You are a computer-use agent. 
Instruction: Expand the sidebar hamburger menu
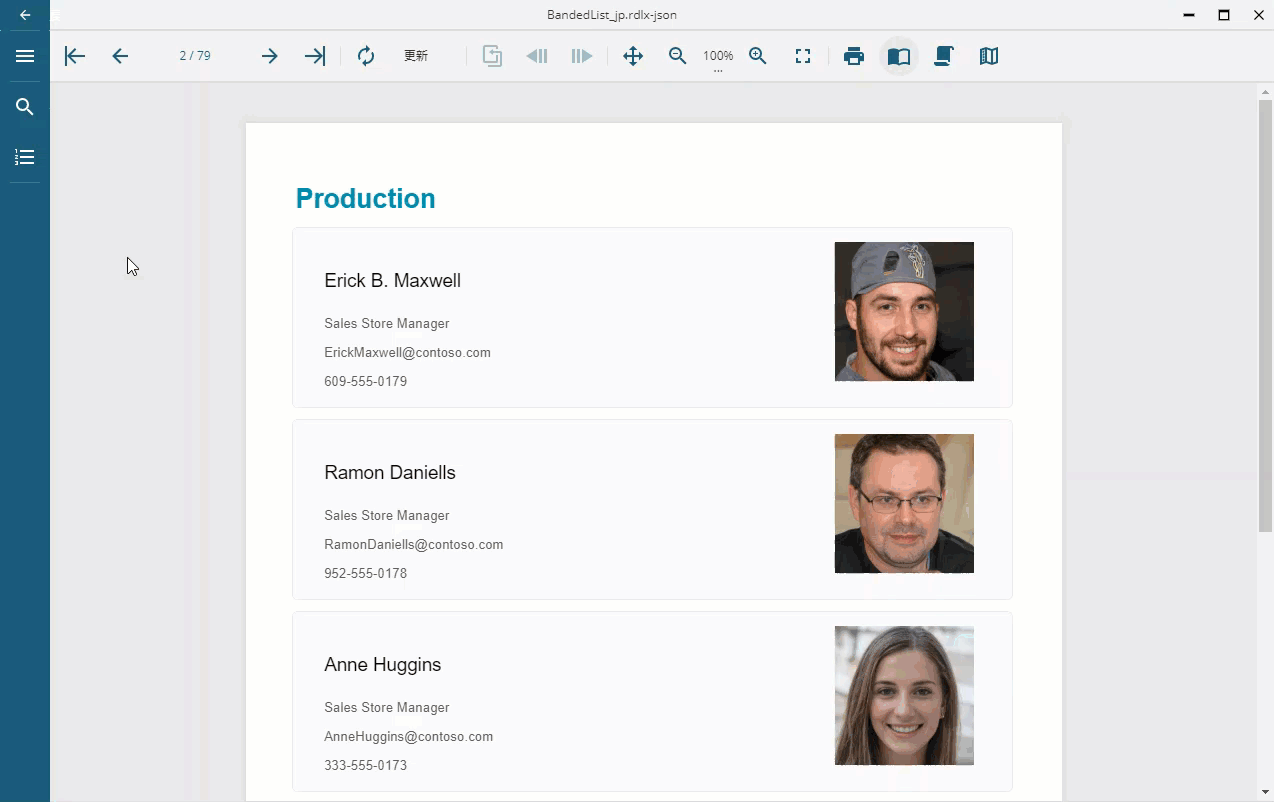click(x=25, y=56)
